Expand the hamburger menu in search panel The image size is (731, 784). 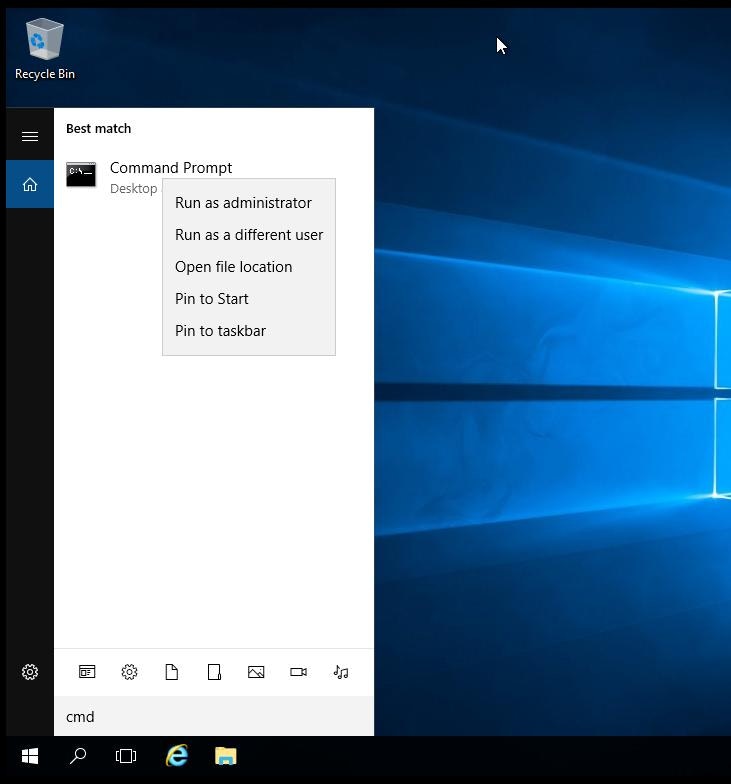[x=30, y=136]
